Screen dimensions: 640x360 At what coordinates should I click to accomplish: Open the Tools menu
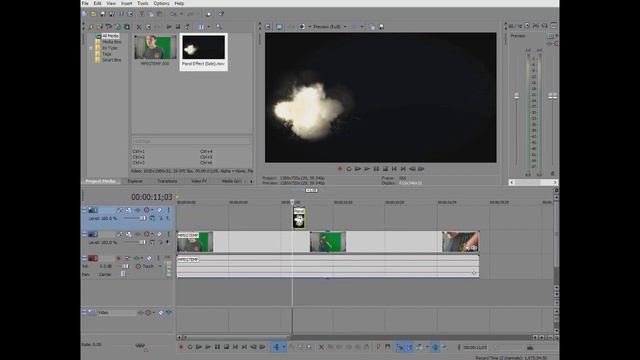click(x=142, y=3)
